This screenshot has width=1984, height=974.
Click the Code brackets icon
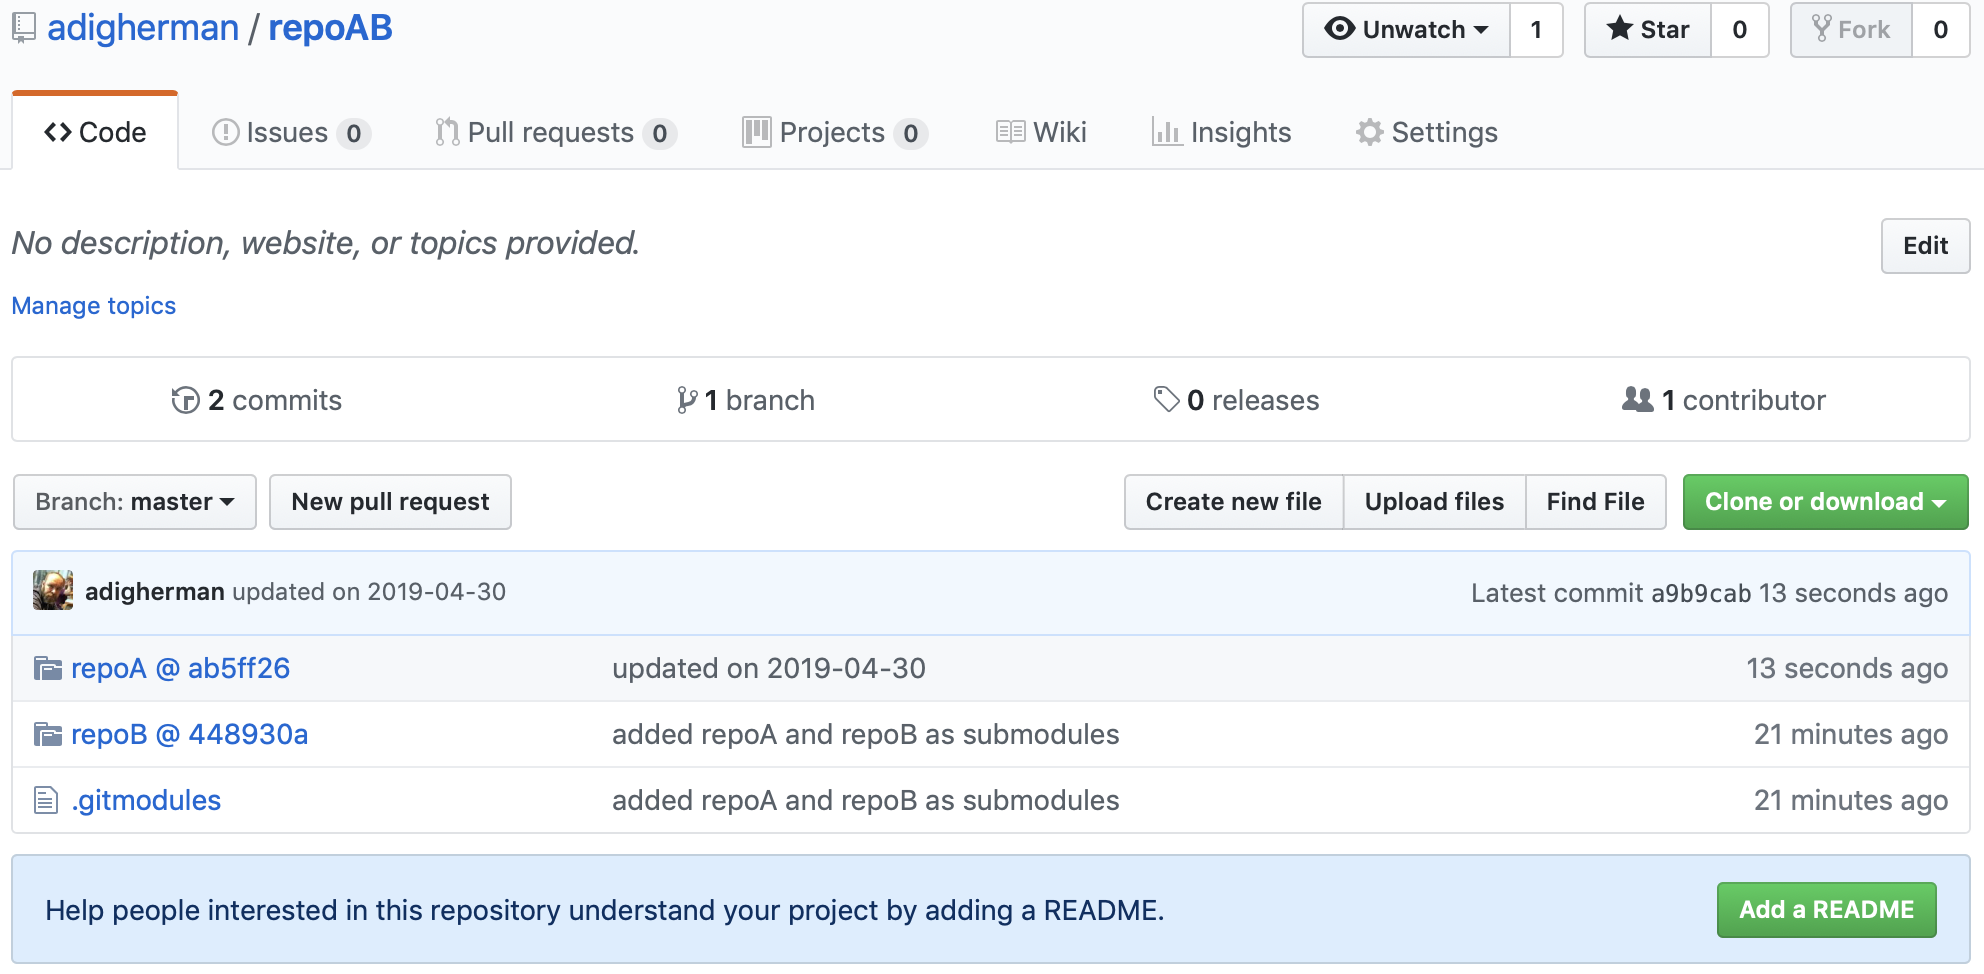58,132
